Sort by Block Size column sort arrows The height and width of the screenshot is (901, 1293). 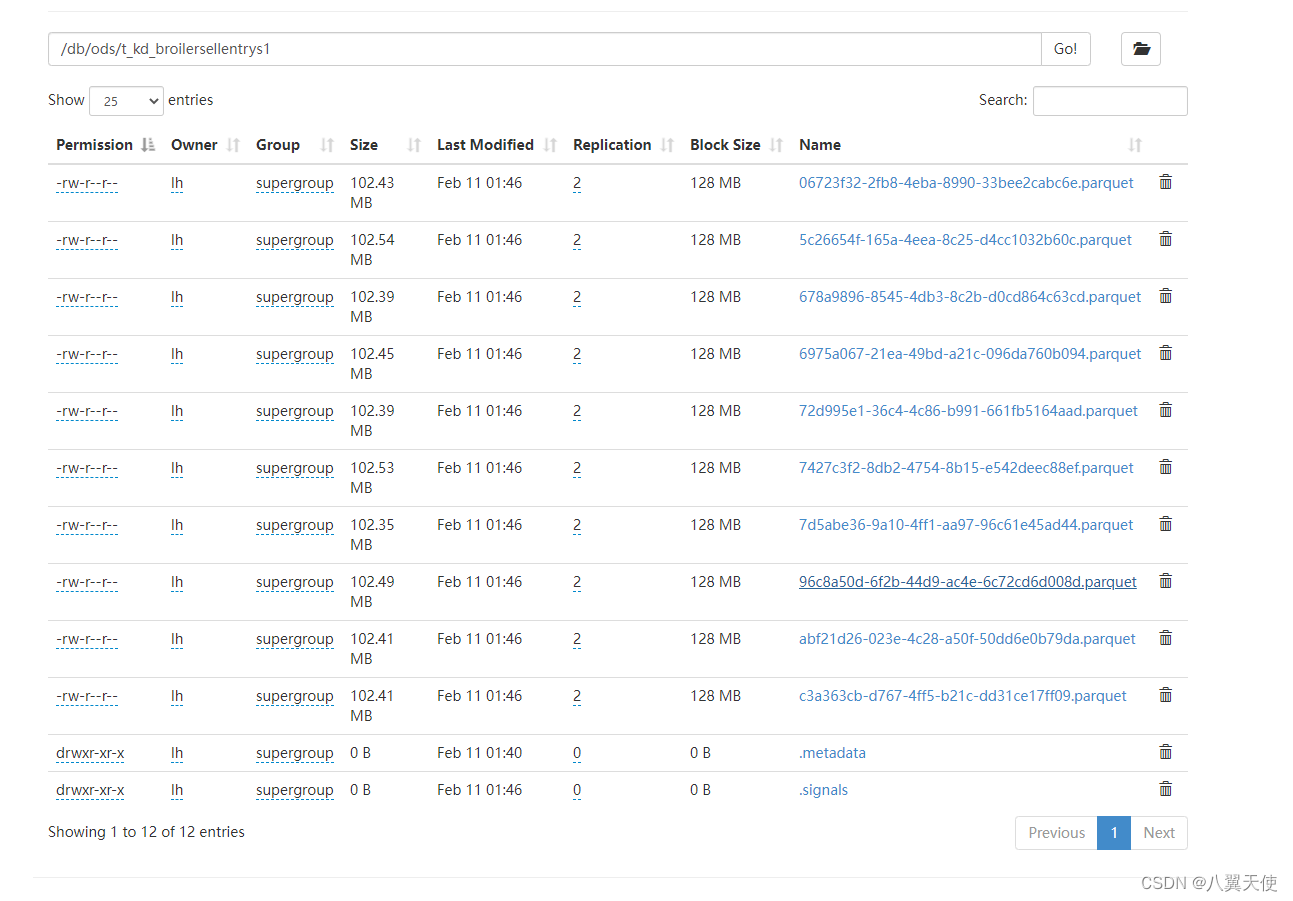click(x=776, y=145)
